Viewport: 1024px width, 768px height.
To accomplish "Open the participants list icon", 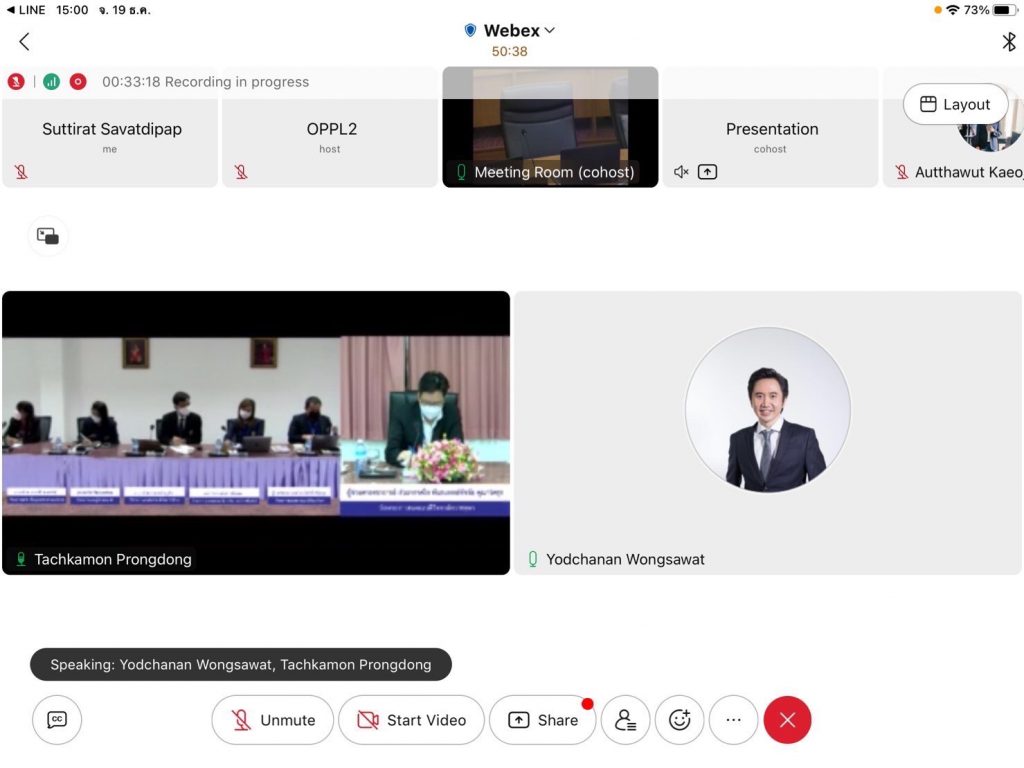I will tap(626, 720).
